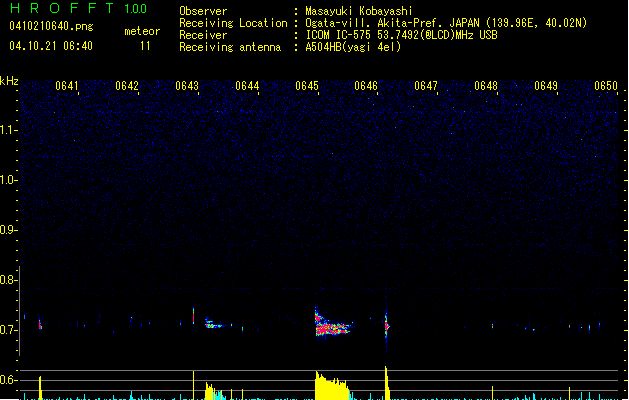The width and height of the screenshot is (629, 400).
Task: Click the meteor count value 11
Action: pos(145,46)
